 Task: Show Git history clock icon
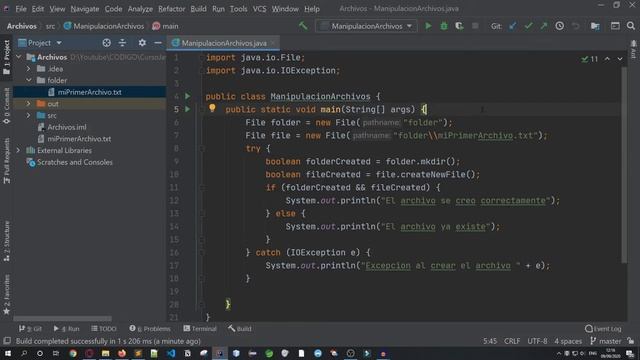click(x=560, y=26)
